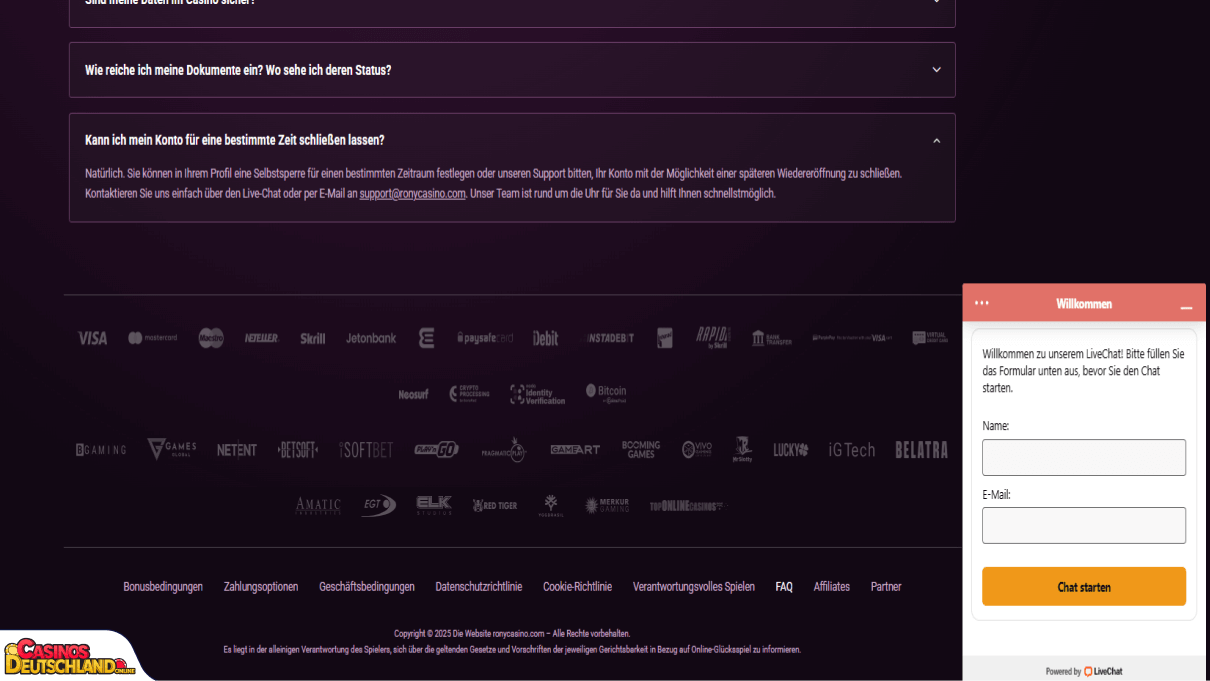
Task: Click the Play'n GO provider logo
Action: (x=437, y=450)
